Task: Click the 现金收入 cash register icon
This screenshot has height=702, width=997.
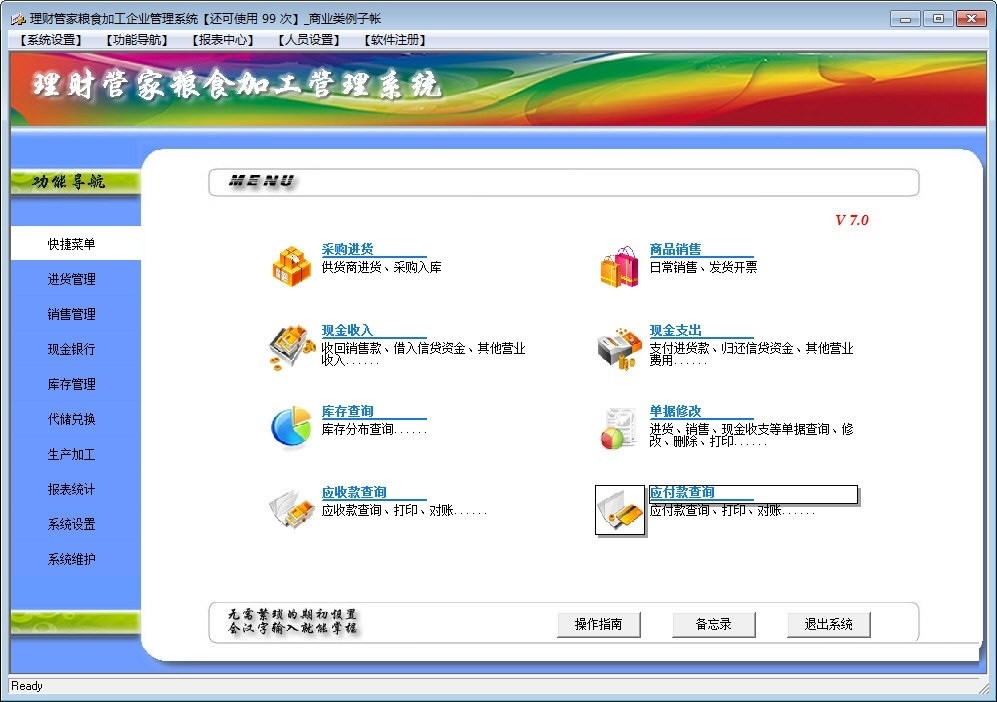Action: [292, 348]
